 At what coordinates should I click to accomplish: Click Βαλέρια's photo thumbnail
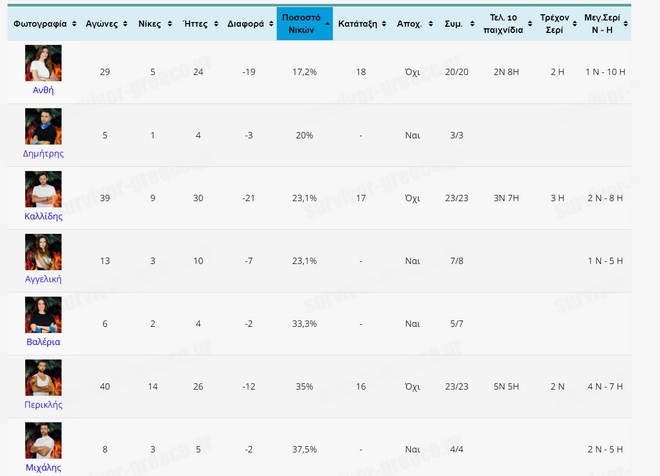(x=43, y=315)
